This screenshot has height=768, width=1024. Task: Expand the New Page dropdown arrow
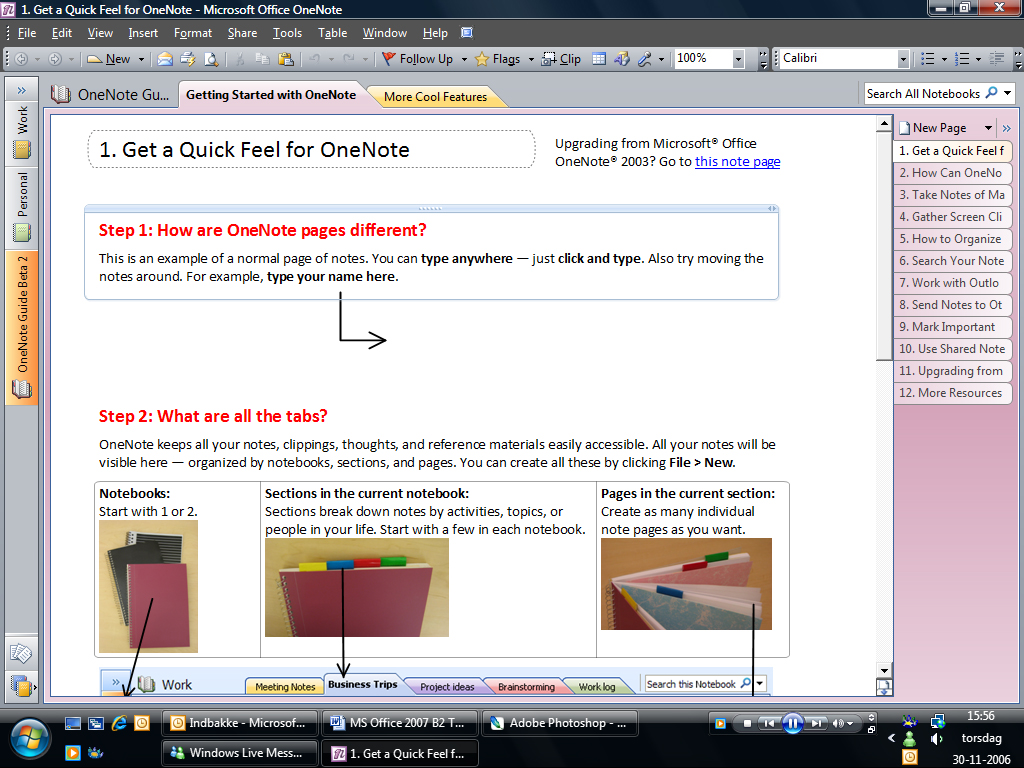coord(988,128)
